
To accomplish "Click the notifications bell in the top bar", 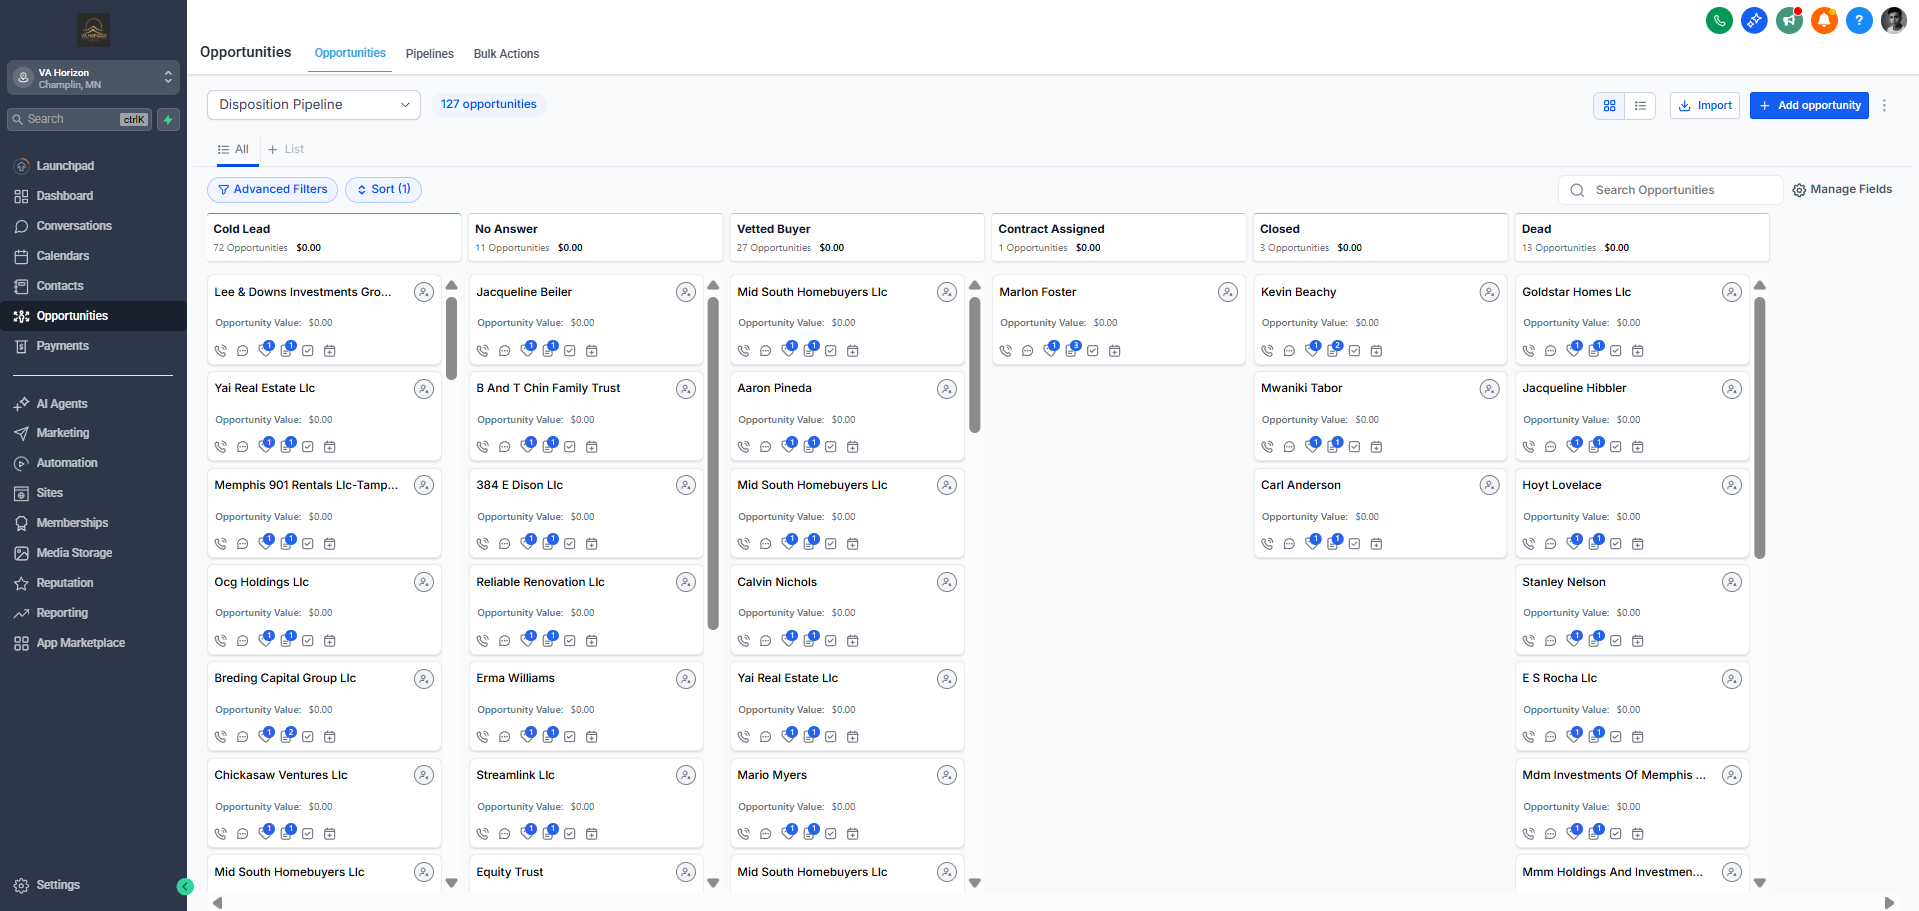I will coord(1824,20).
